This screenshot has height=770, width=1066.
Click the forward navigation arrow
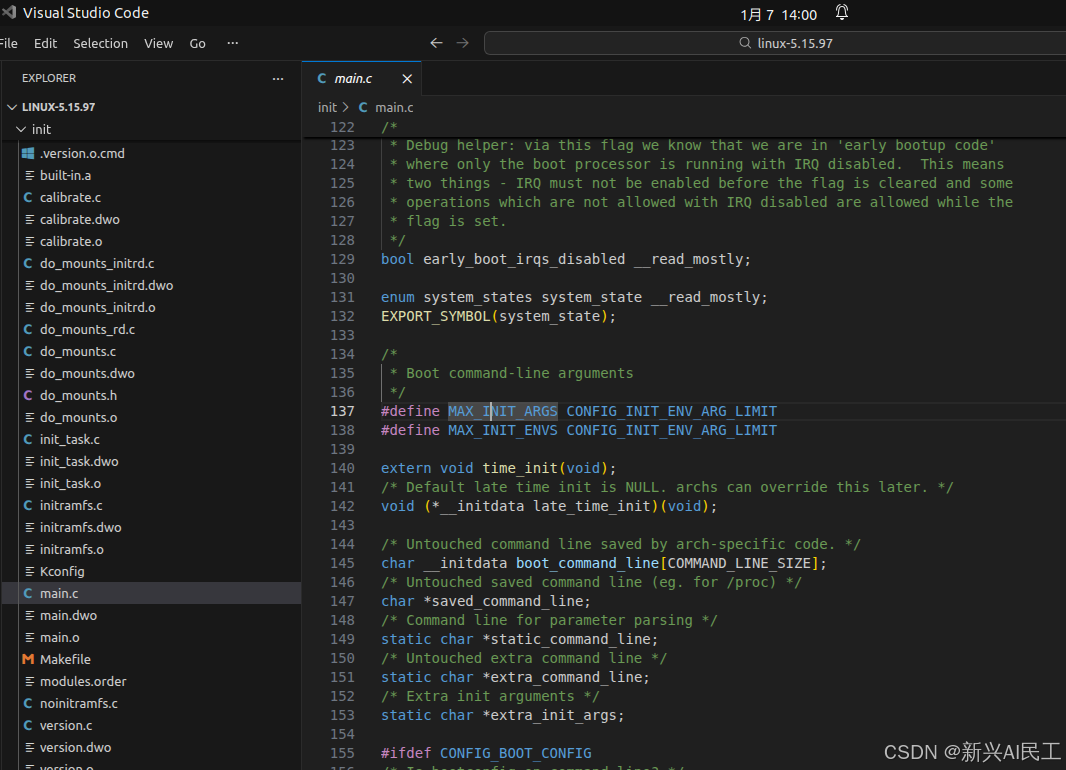click(460, 42)
